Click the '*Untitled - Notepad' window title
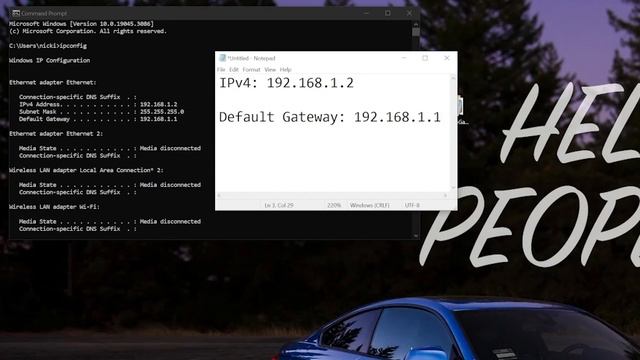 tap(251, 58)
